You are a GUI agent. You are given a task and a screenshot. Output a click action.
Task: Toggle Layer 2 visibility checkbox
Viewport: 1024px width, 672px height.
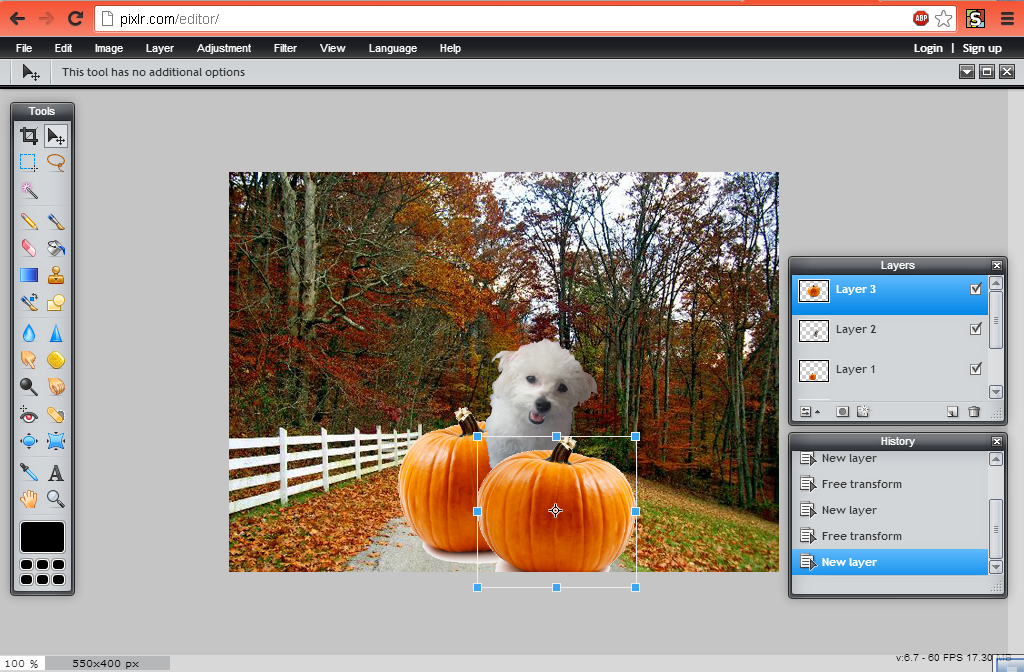[976, 329]
